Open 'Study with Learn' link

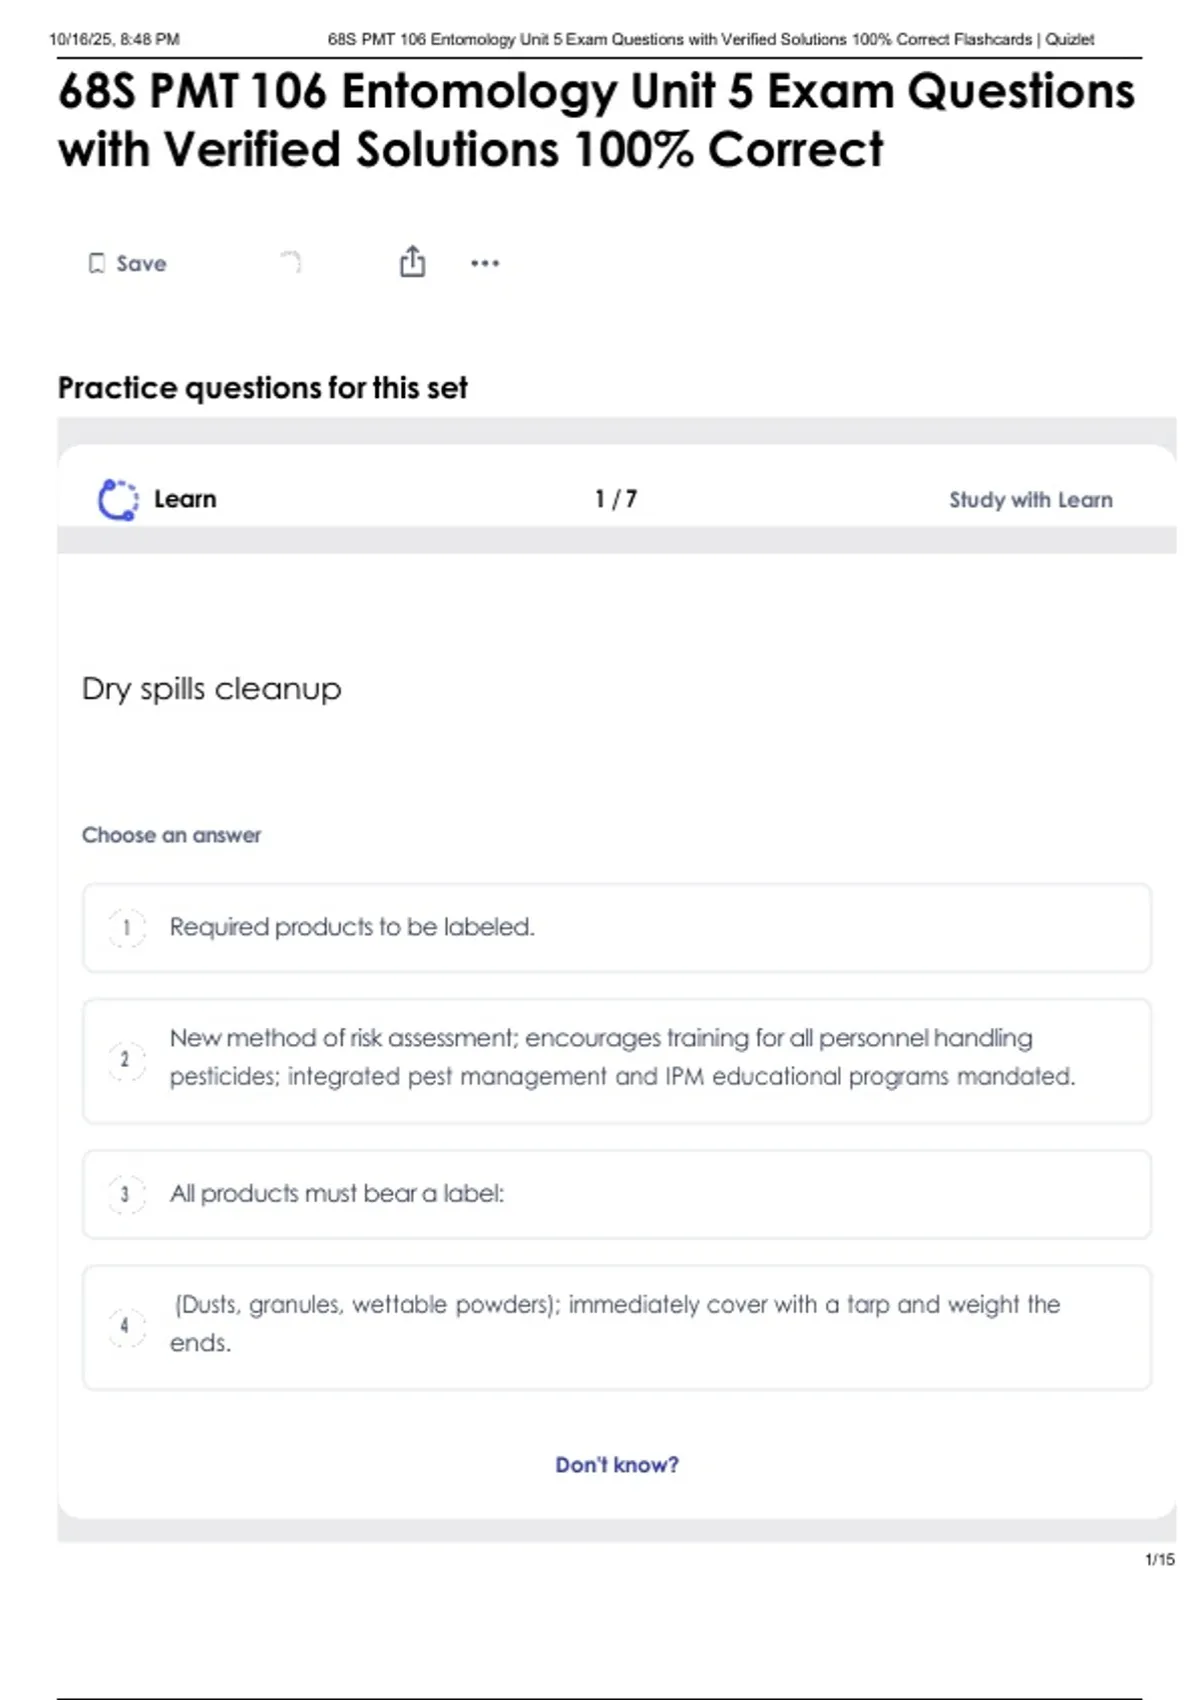coord(1030,500)
